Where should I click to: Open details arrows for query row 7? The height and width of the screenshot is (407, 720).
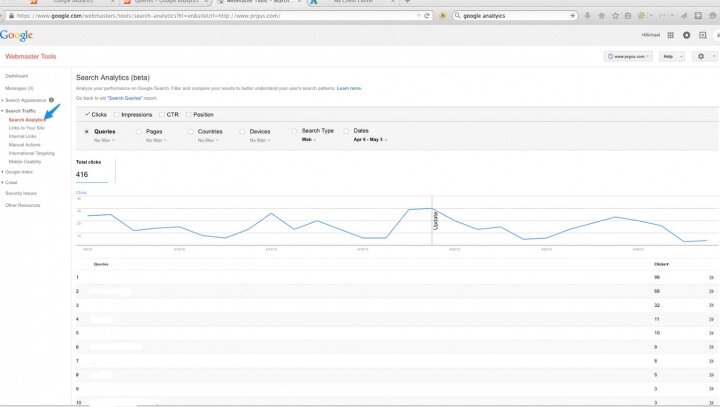click(x=711, y=361)
